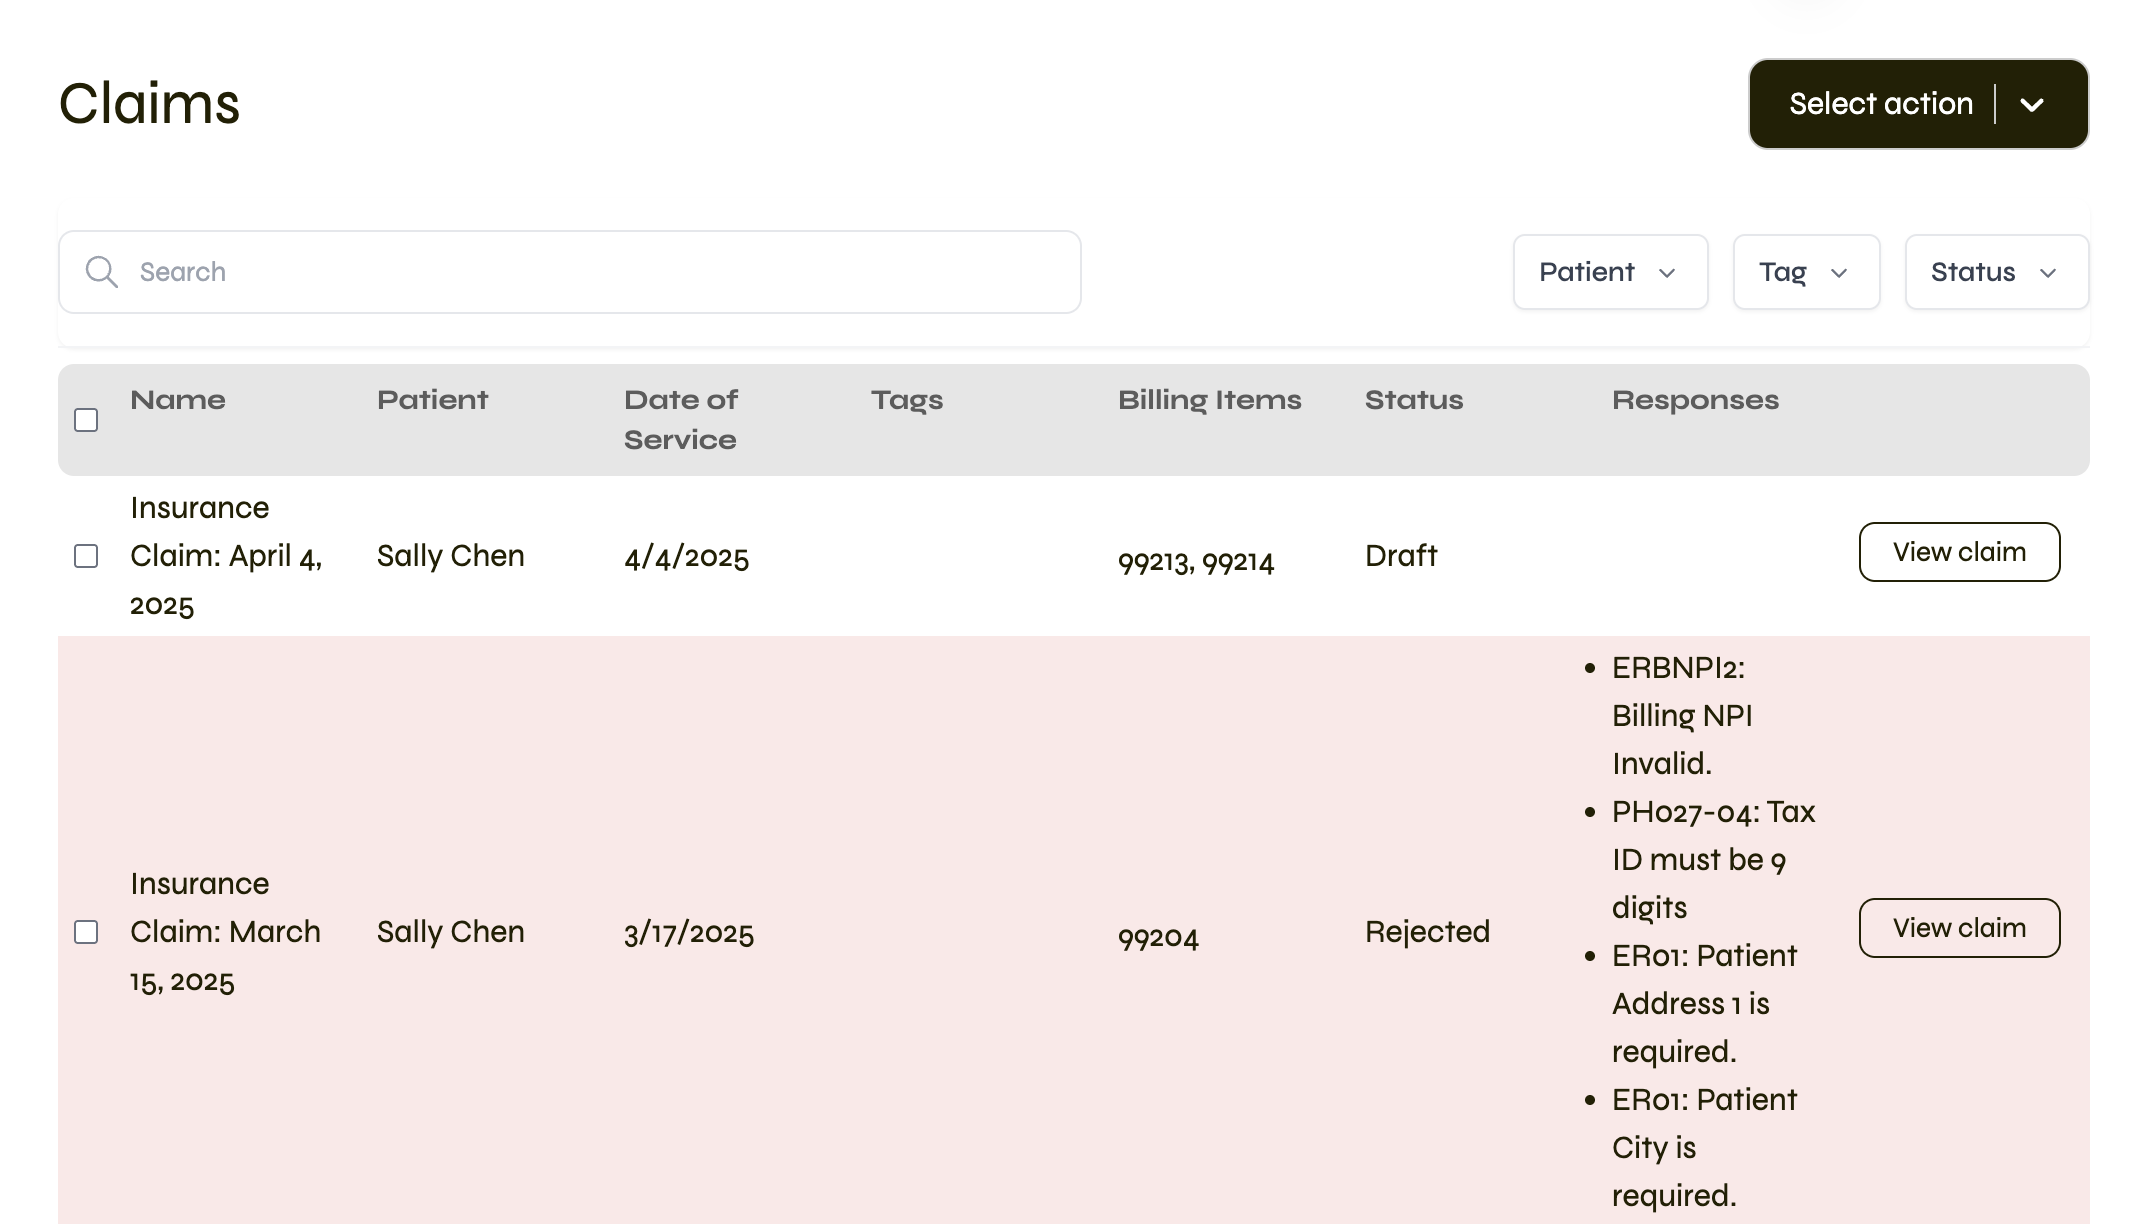The height and width of the screenshot is (1224, 2146).
Task: Click the Responses column header
Action: click(1695, 401)
